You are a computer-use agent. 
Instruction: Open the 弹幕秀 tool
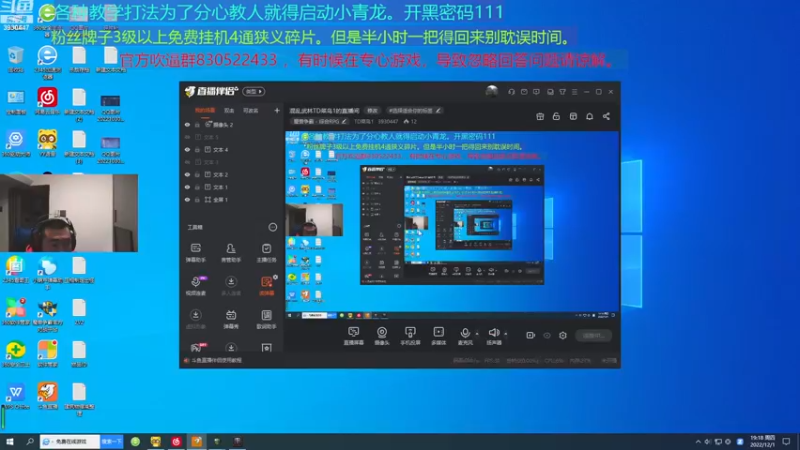(x=231, y=319)
